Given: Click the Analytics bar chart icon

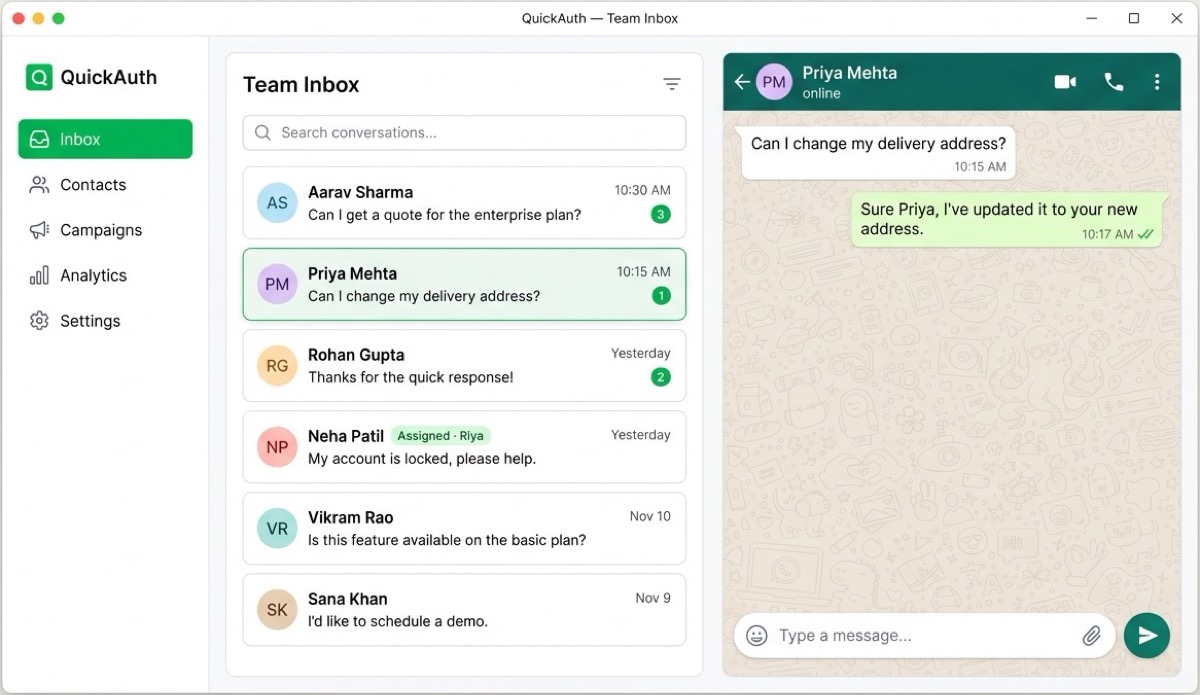Looking at the screenshot, I should (x=39, y=275).
